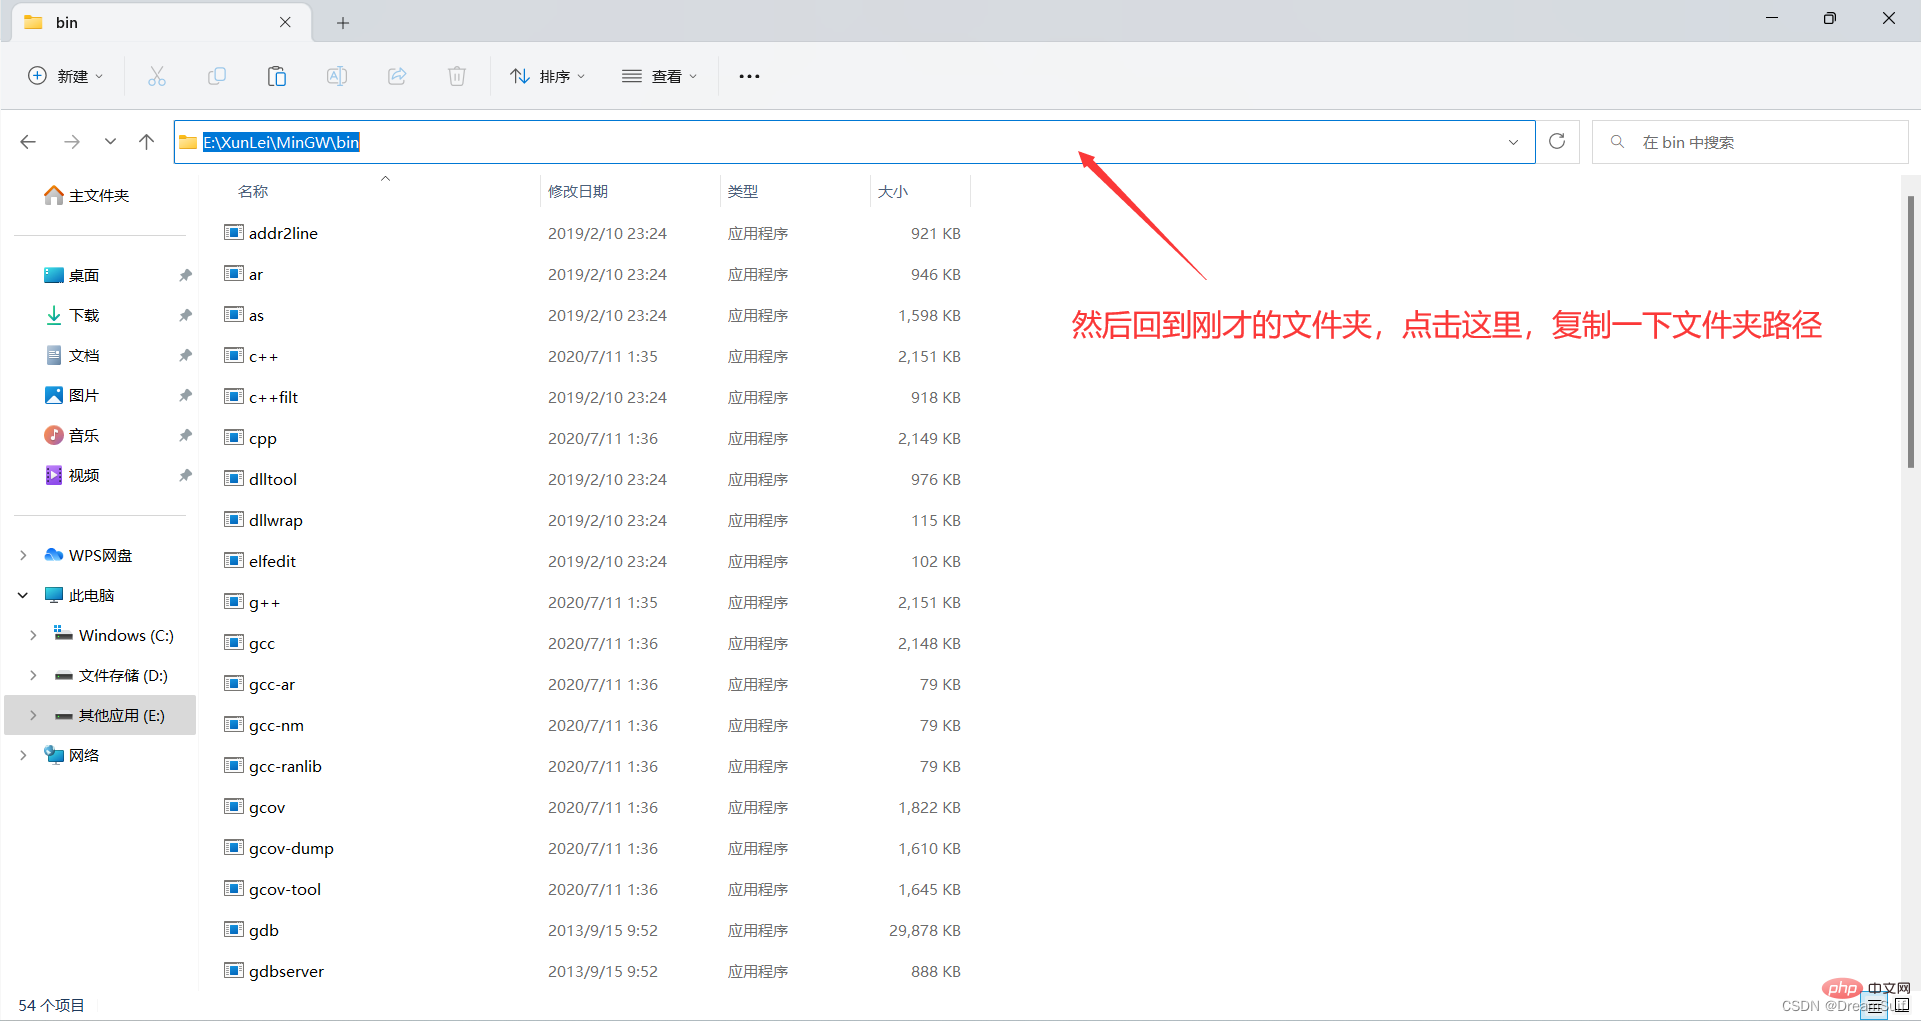Click the Paste icon in the toolbar
Image resolution: width=1921 pixels, height=1021 pixels.
click(x=277, y=75)
